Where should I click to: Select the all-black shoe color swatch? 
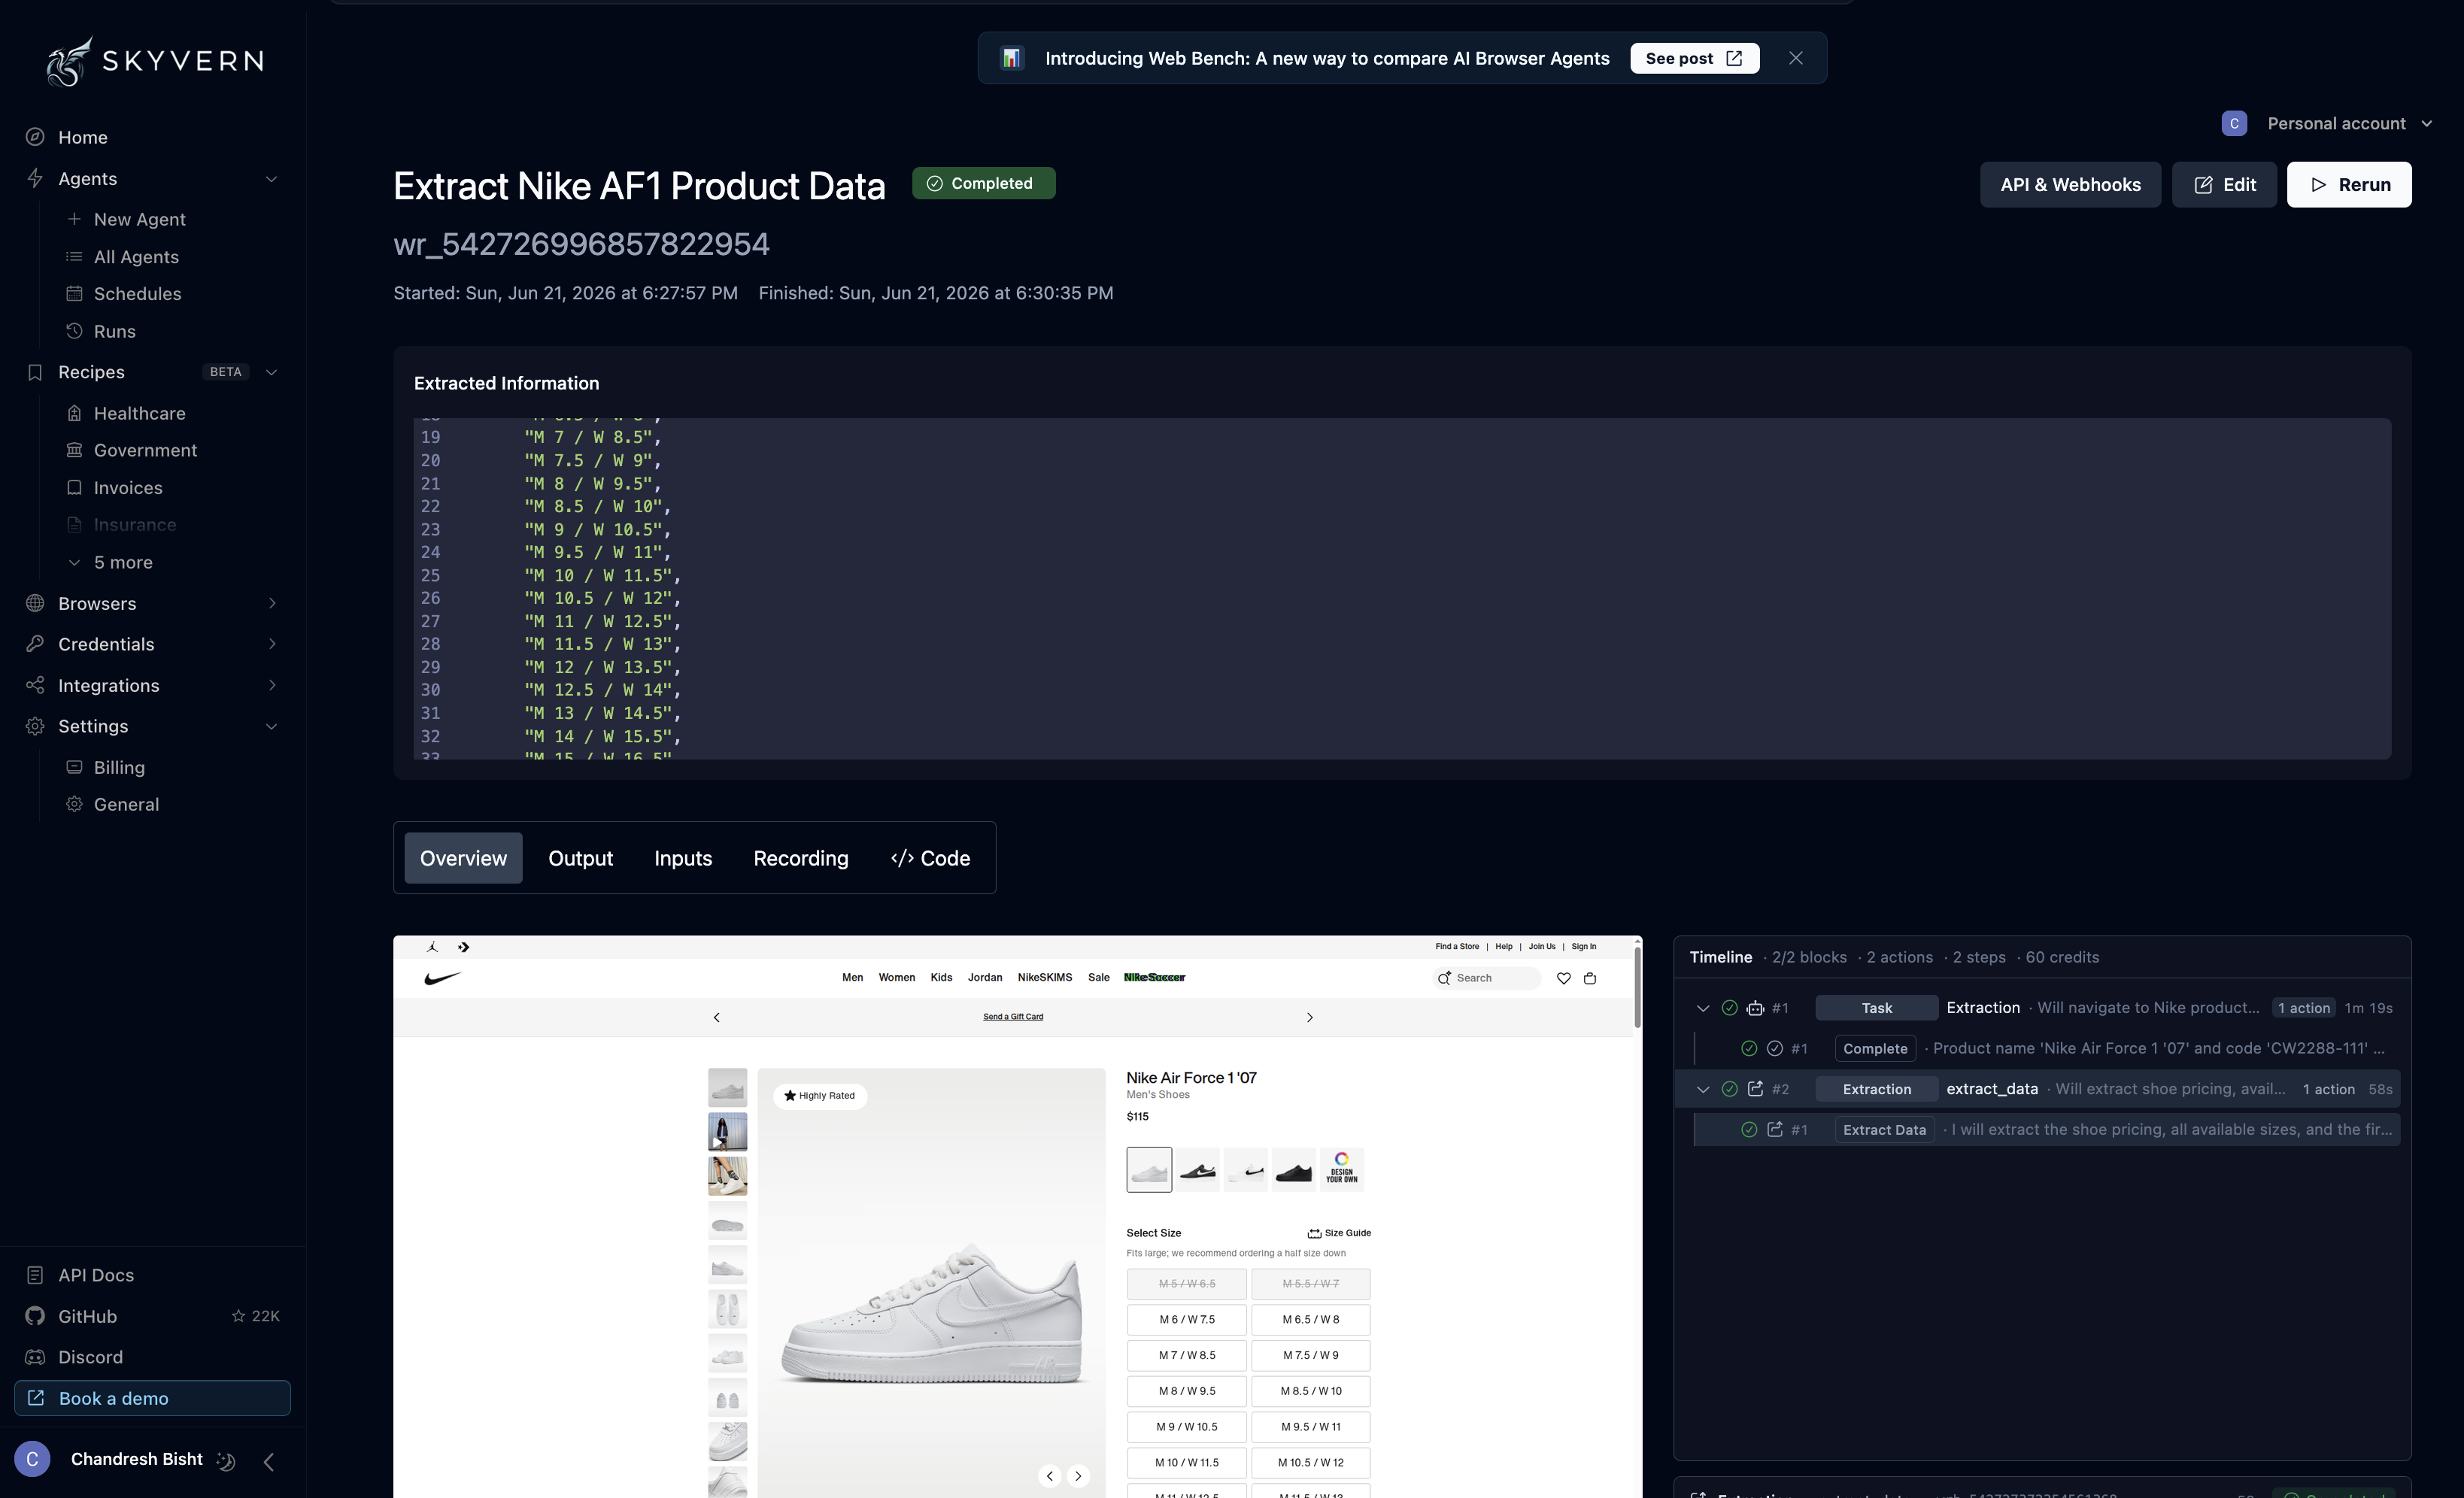tap(1293, 1170)
